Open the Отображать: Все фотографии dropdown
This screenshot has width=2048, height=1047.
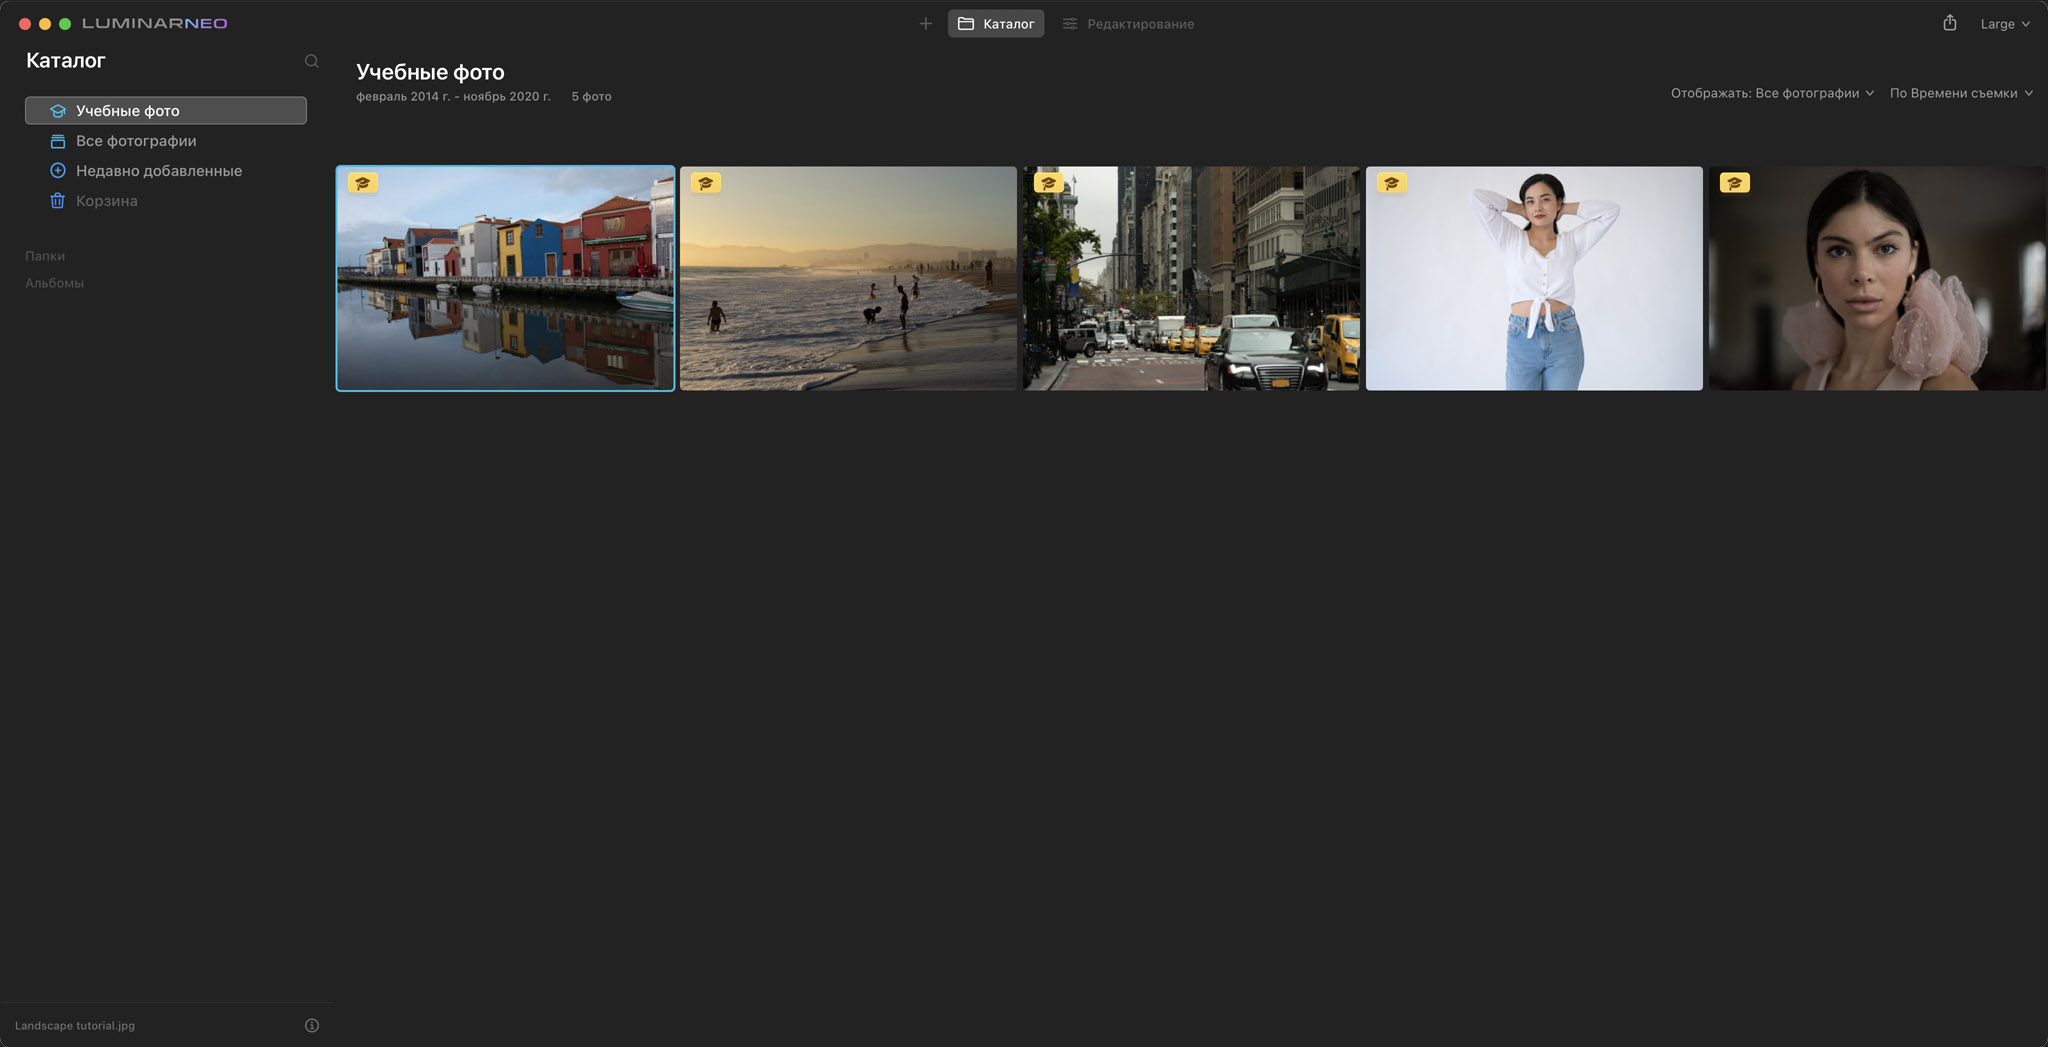pos(1770,92)
